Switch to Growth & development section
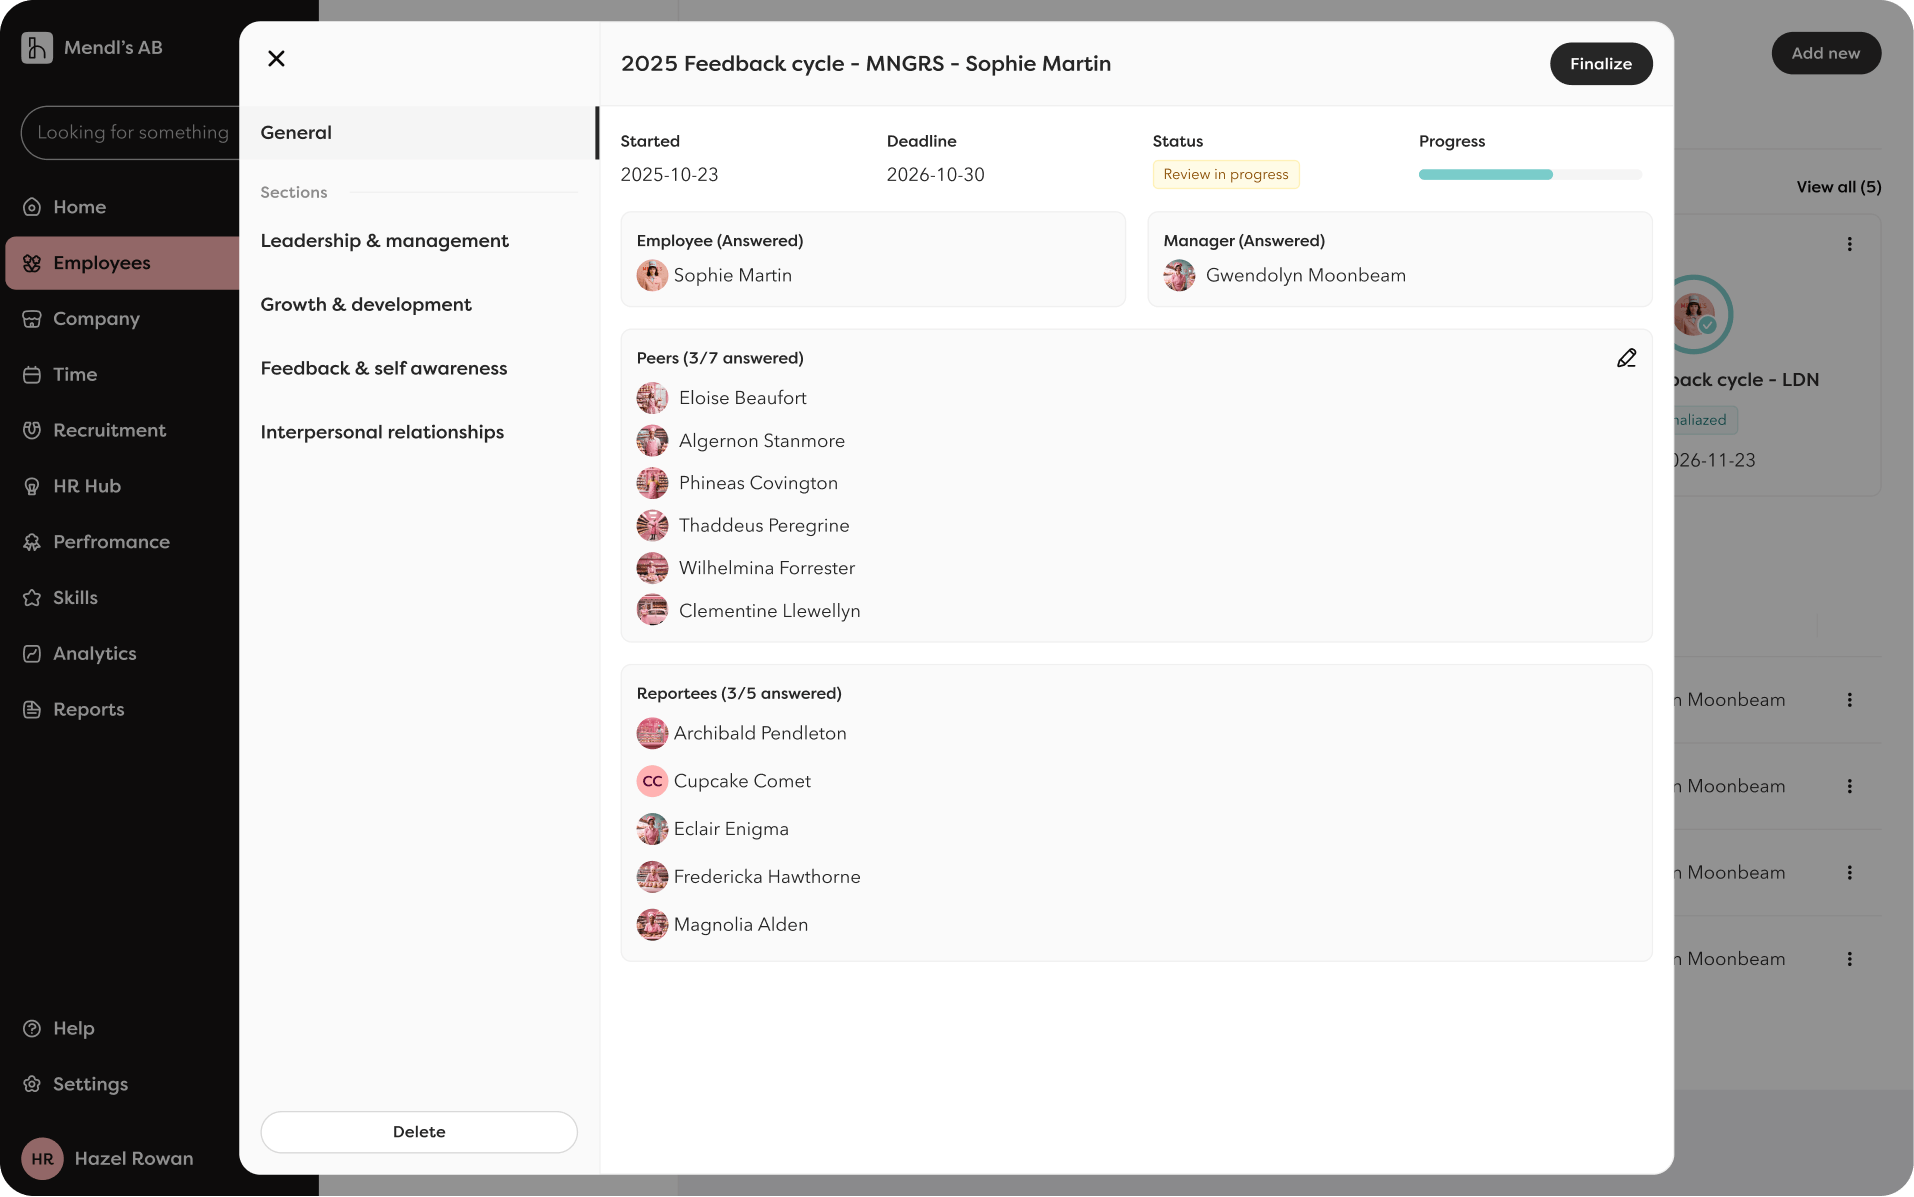 366,305
